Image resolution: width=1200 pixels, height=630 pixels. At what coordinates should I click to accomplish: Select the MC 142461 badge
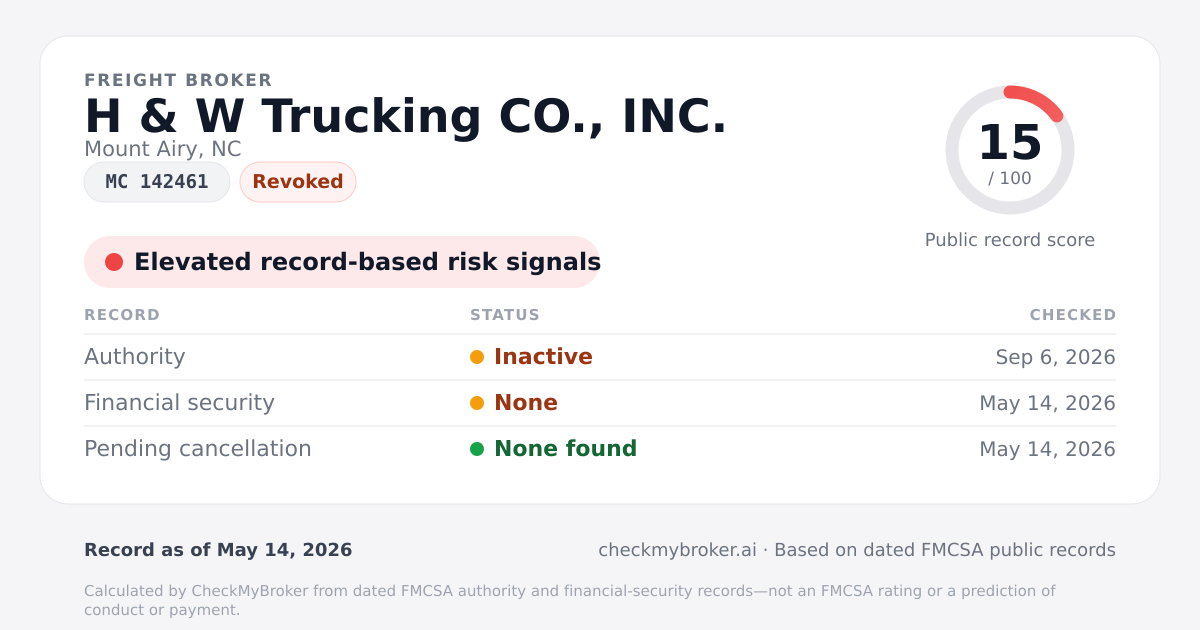[157, 182]
